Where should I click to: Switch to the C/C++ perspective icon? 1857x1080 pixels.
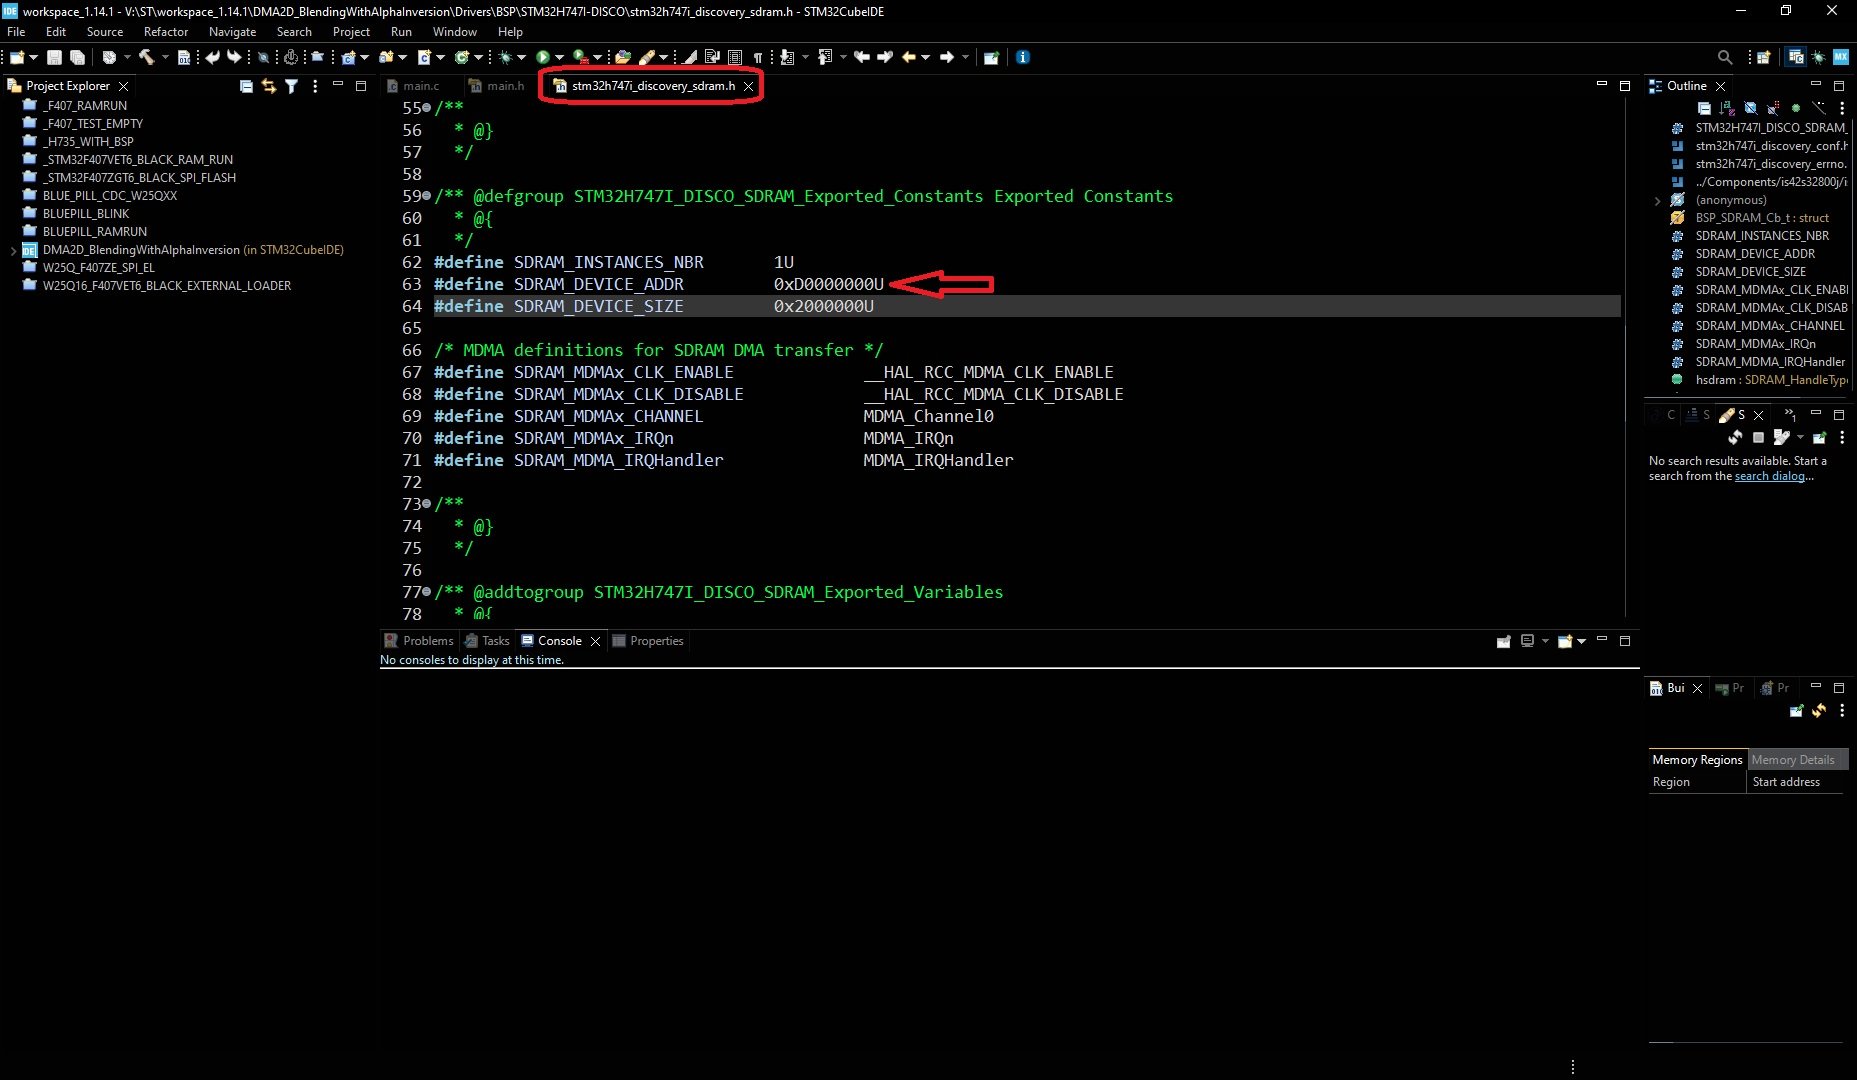point(1796,57)
